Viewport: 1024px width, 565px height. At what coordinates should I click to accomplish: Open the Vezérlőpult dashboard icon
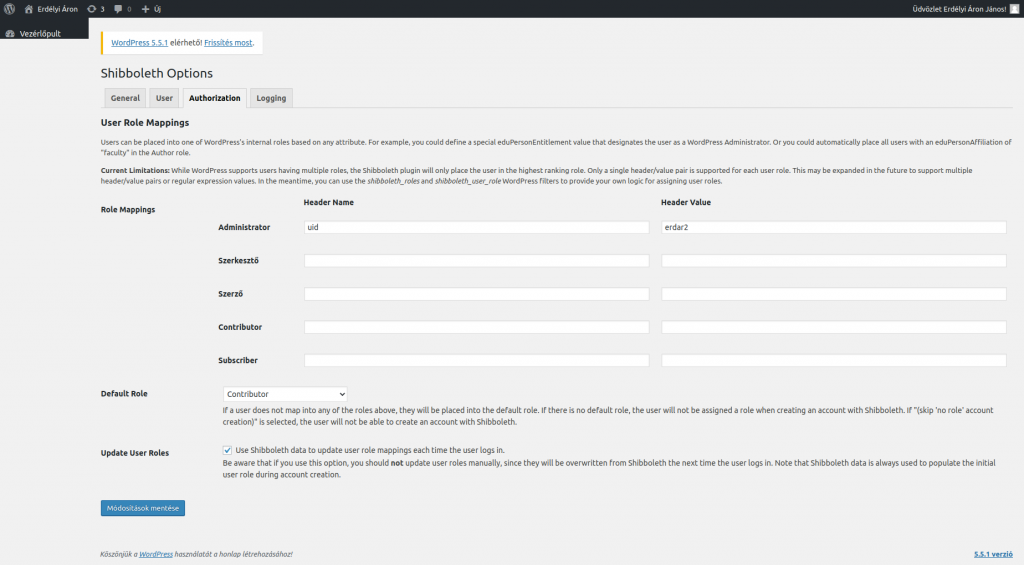[10, 33]
